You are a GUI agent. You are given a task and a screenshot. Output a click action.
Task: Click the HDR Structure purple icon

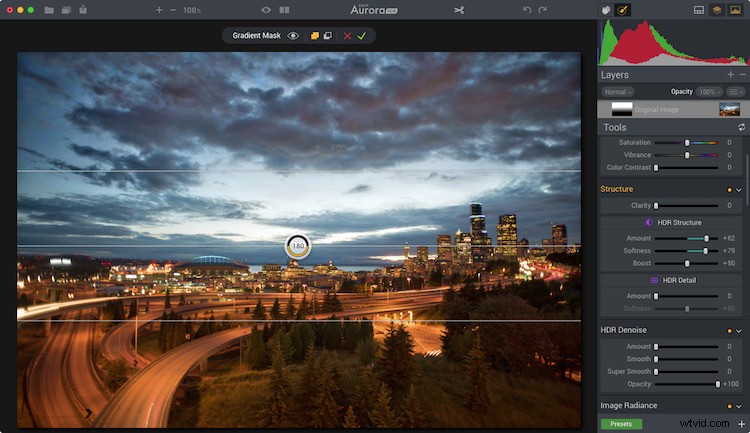(649, 222)
